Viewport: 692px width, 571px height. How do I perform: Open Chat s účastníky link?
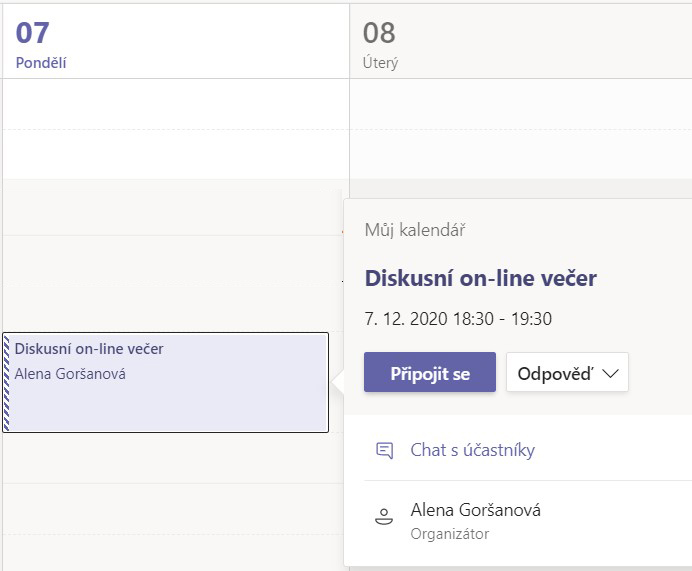472,450
